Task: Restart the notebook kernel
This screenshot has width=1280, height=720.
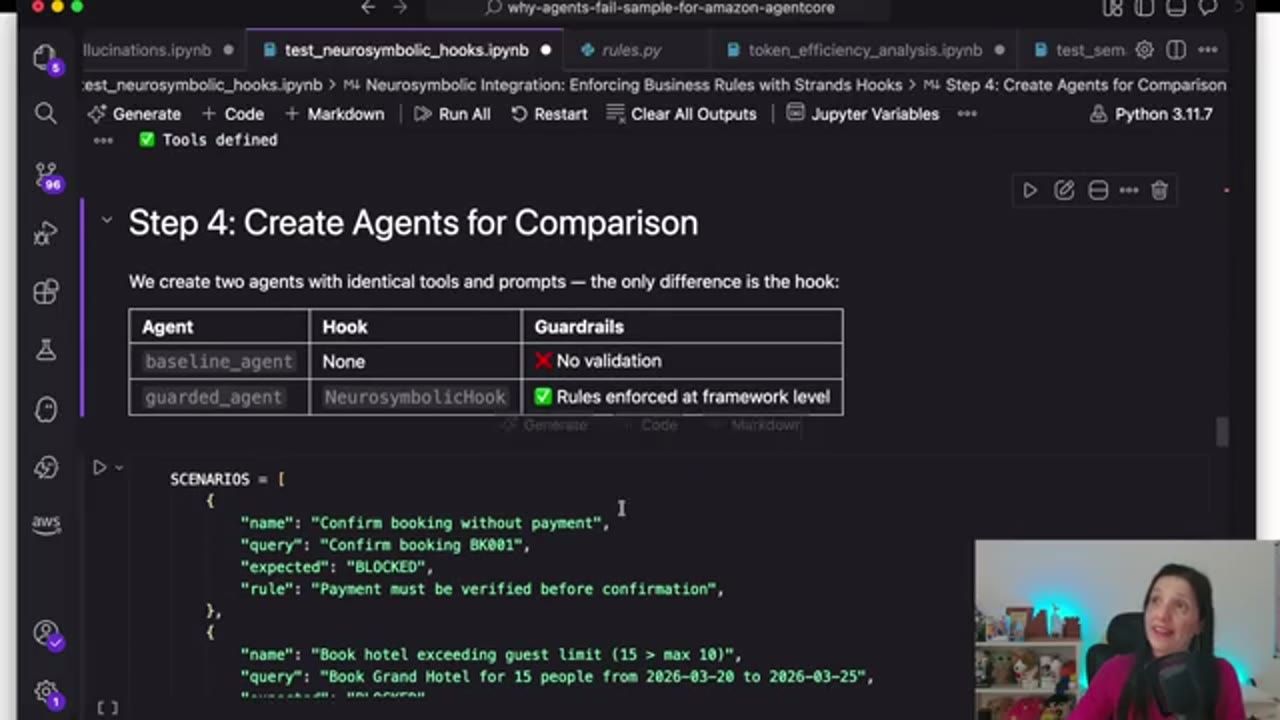Action: click(549, 114)
